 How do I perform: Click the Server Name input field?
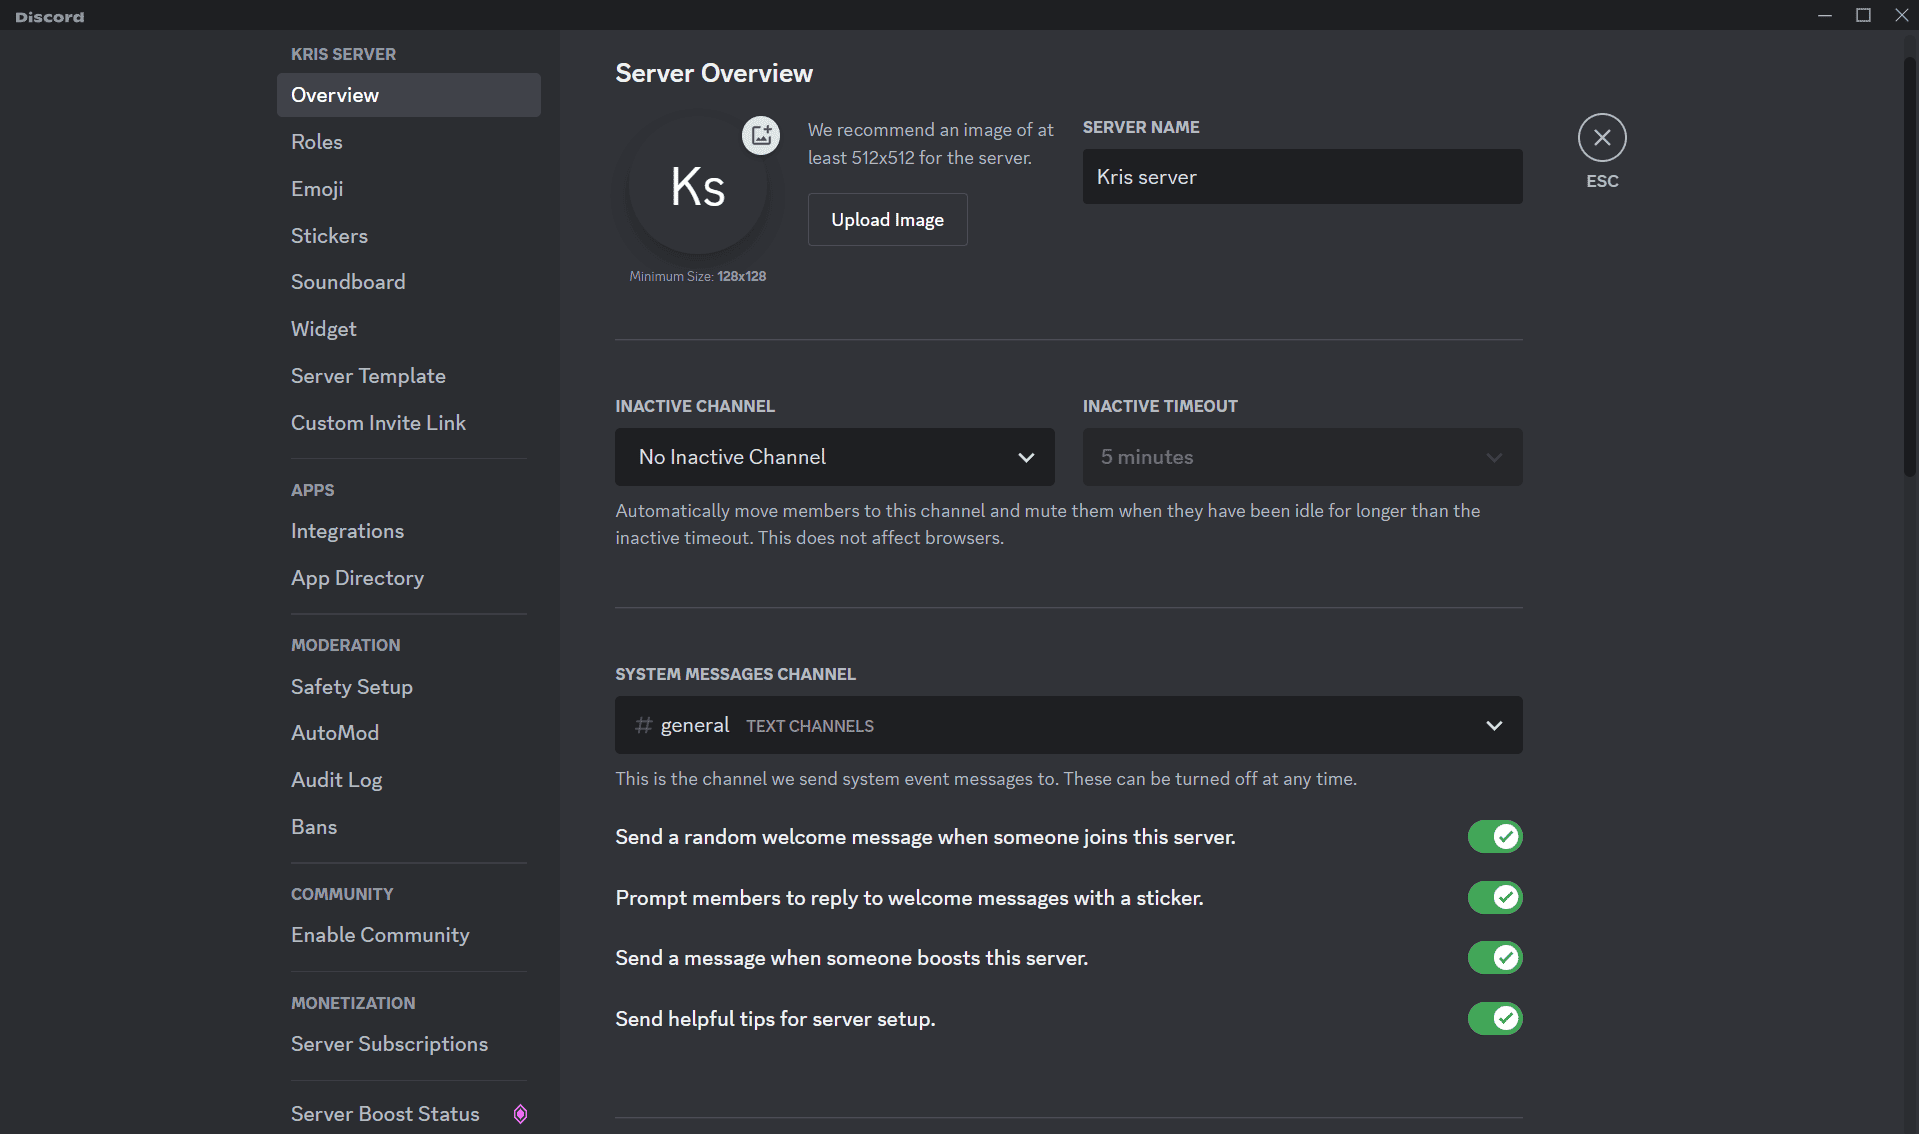(x=1302, y=177)
